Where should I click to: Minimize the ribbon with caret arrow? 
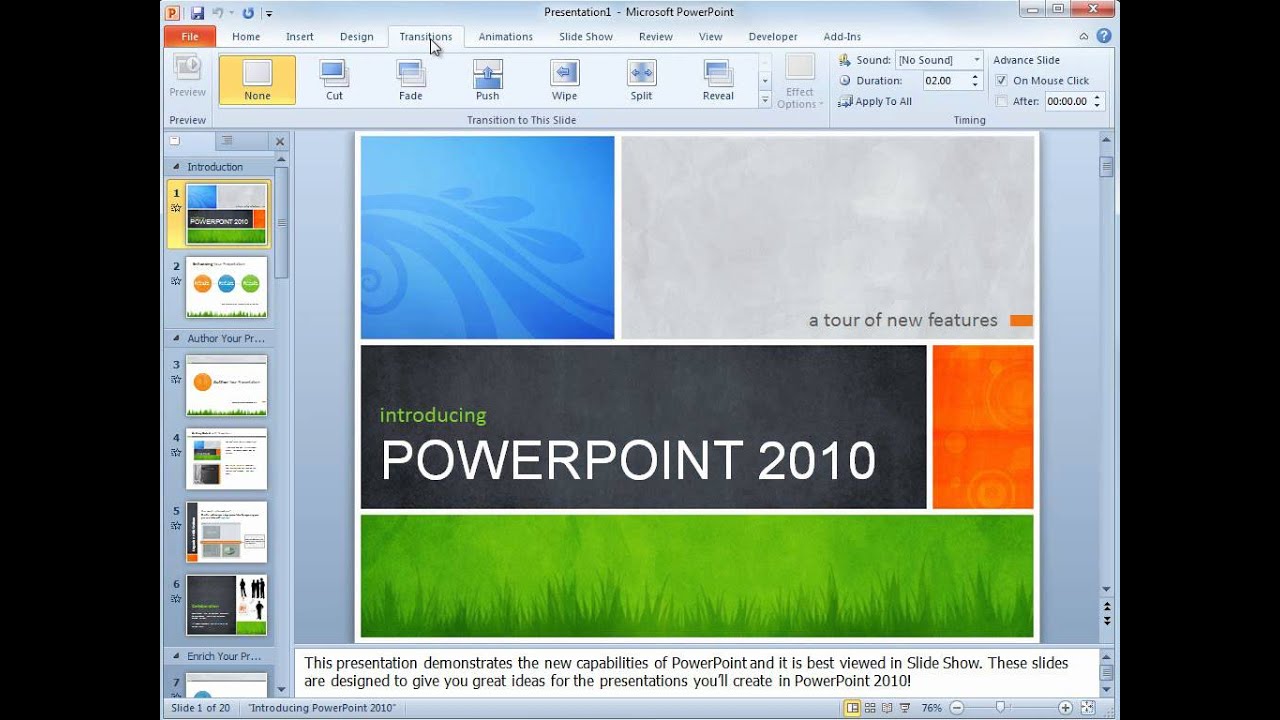pos(1084,36)
